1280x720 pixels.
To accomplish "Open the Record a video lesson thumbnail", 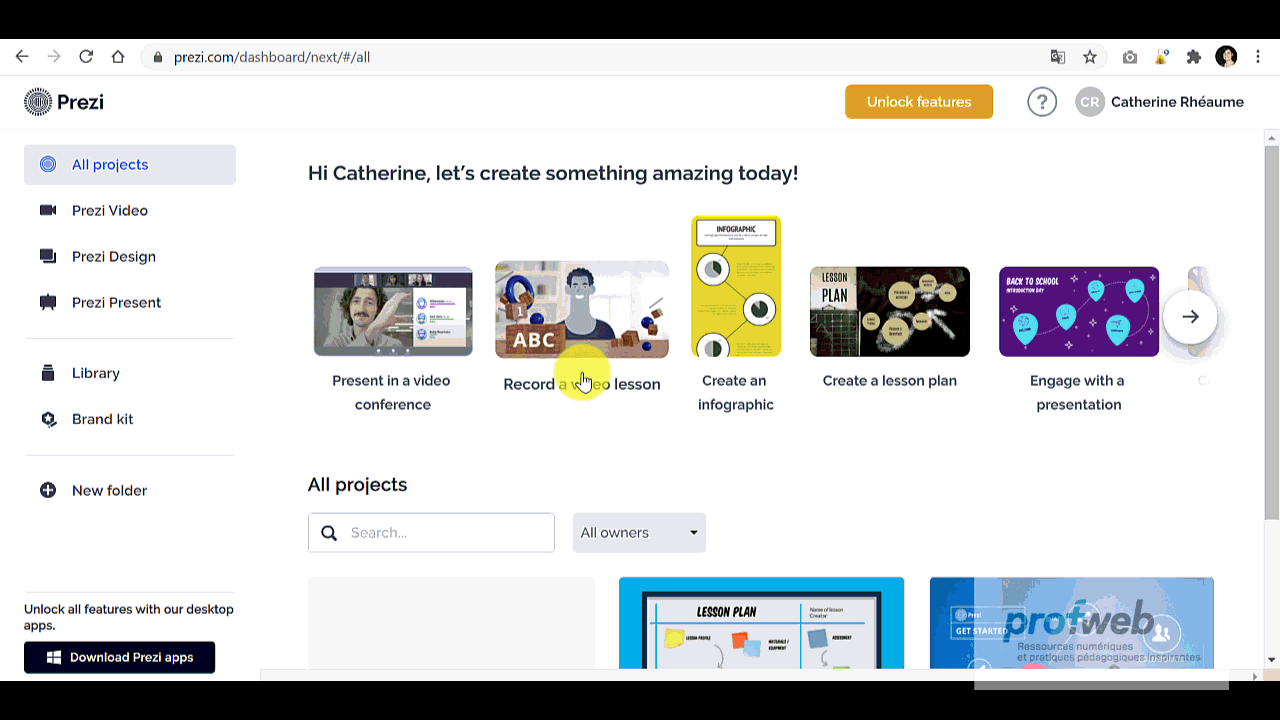I will point(582,310).
